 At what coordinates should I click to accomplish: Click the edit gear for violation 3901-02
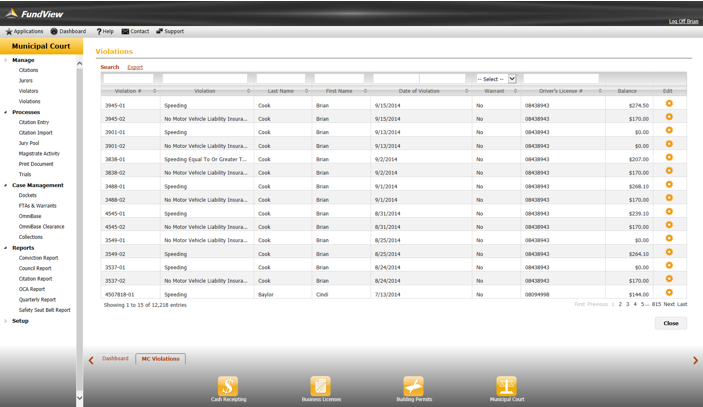click(x=669, y=144)
